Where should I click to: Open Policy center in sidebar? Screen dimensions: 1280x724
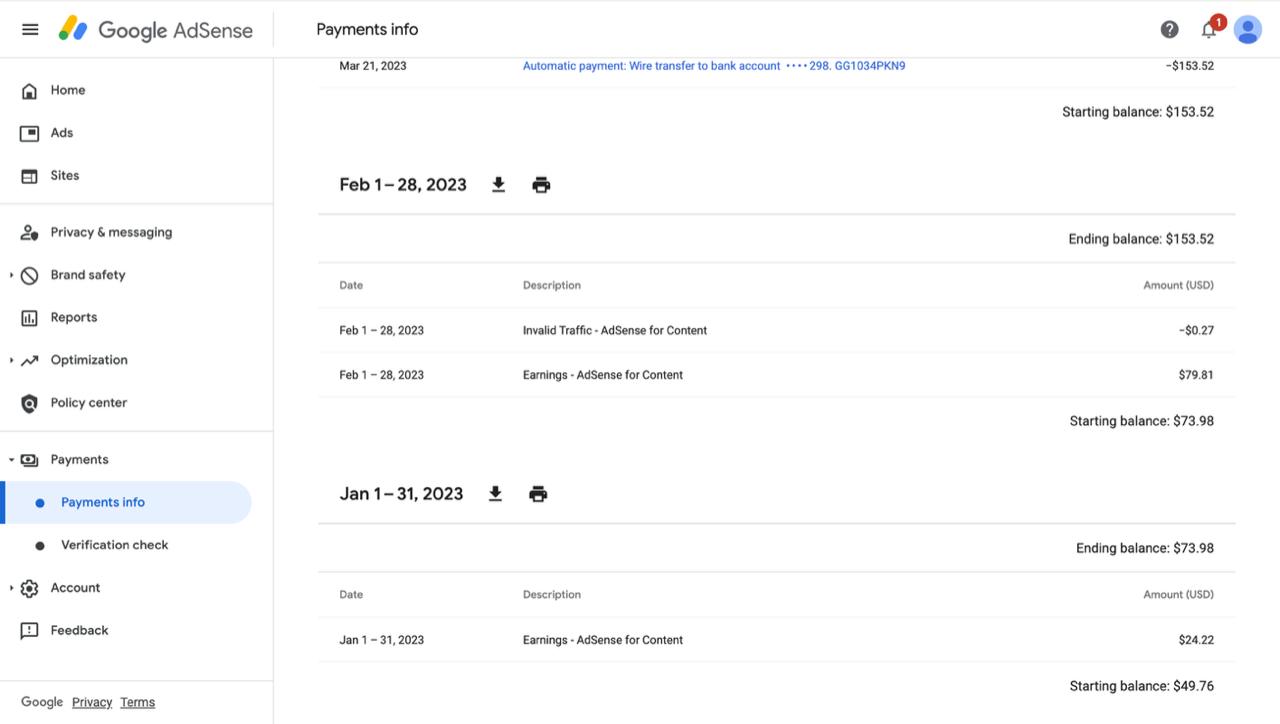(x=89, y=403)
